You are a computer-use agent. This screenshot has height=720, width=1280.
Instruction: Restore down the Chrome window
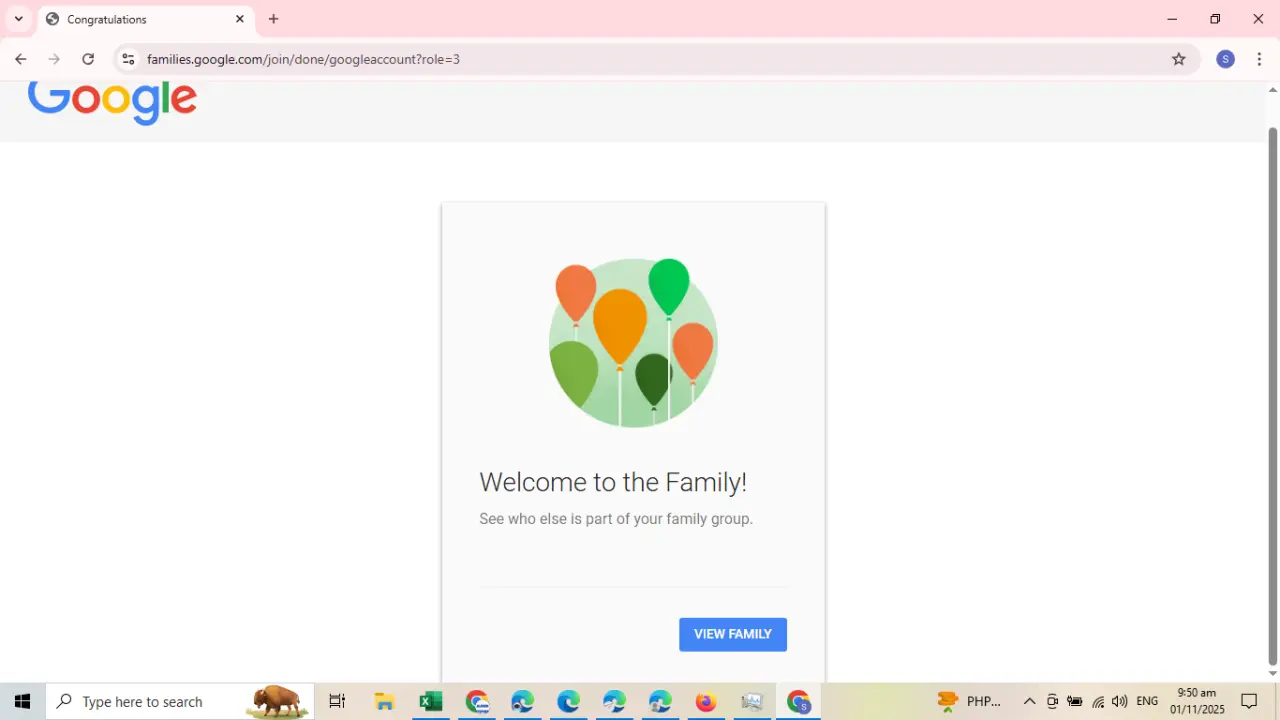1215,19
